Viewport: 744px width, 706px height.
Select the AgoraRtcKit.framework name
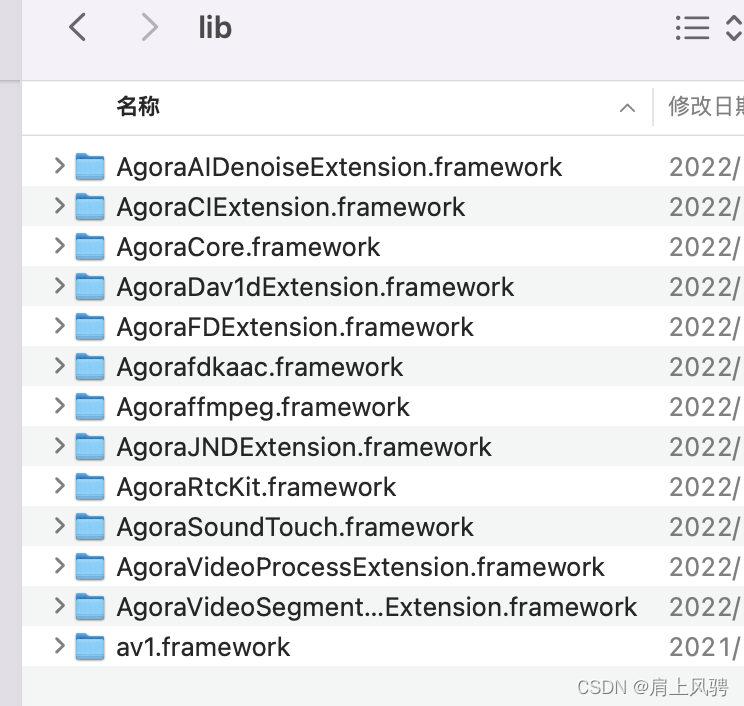pos(256,487)
